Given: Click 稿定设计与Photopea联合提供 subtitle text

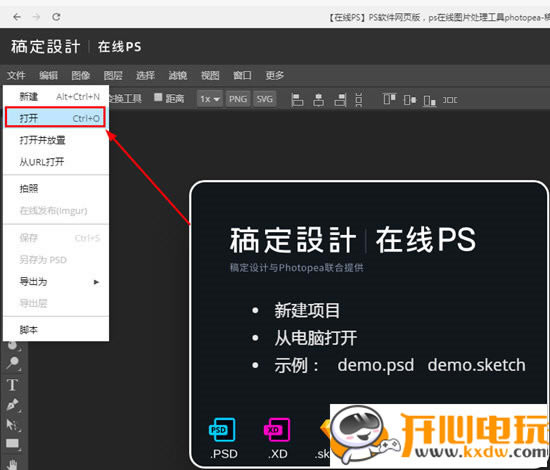Looking at the screenshot, I should 296,268.
